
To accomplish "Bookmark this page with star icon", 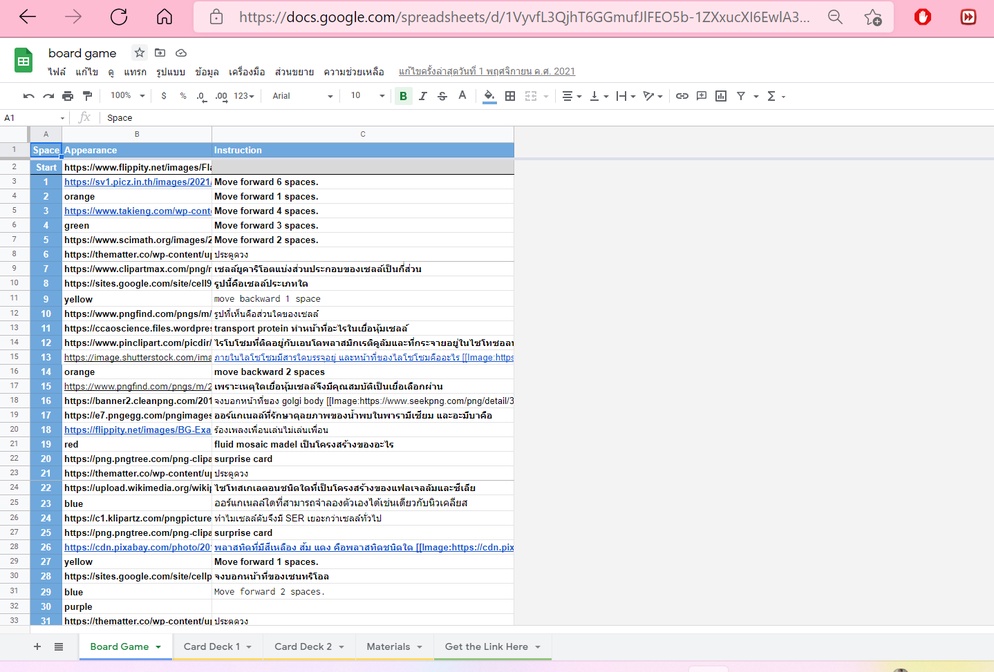I will [x=873, y=17].
